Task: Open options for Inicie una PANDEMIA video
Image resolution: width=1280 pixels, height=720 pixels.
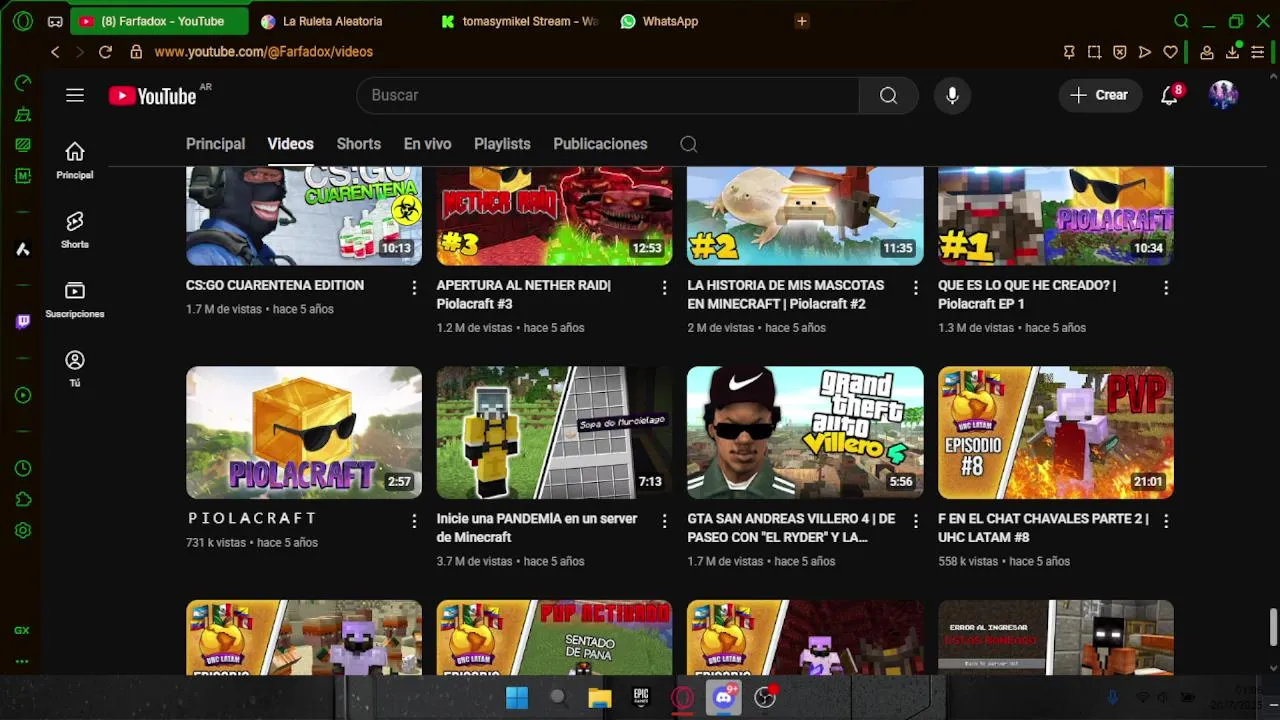Action: point(664,521)
